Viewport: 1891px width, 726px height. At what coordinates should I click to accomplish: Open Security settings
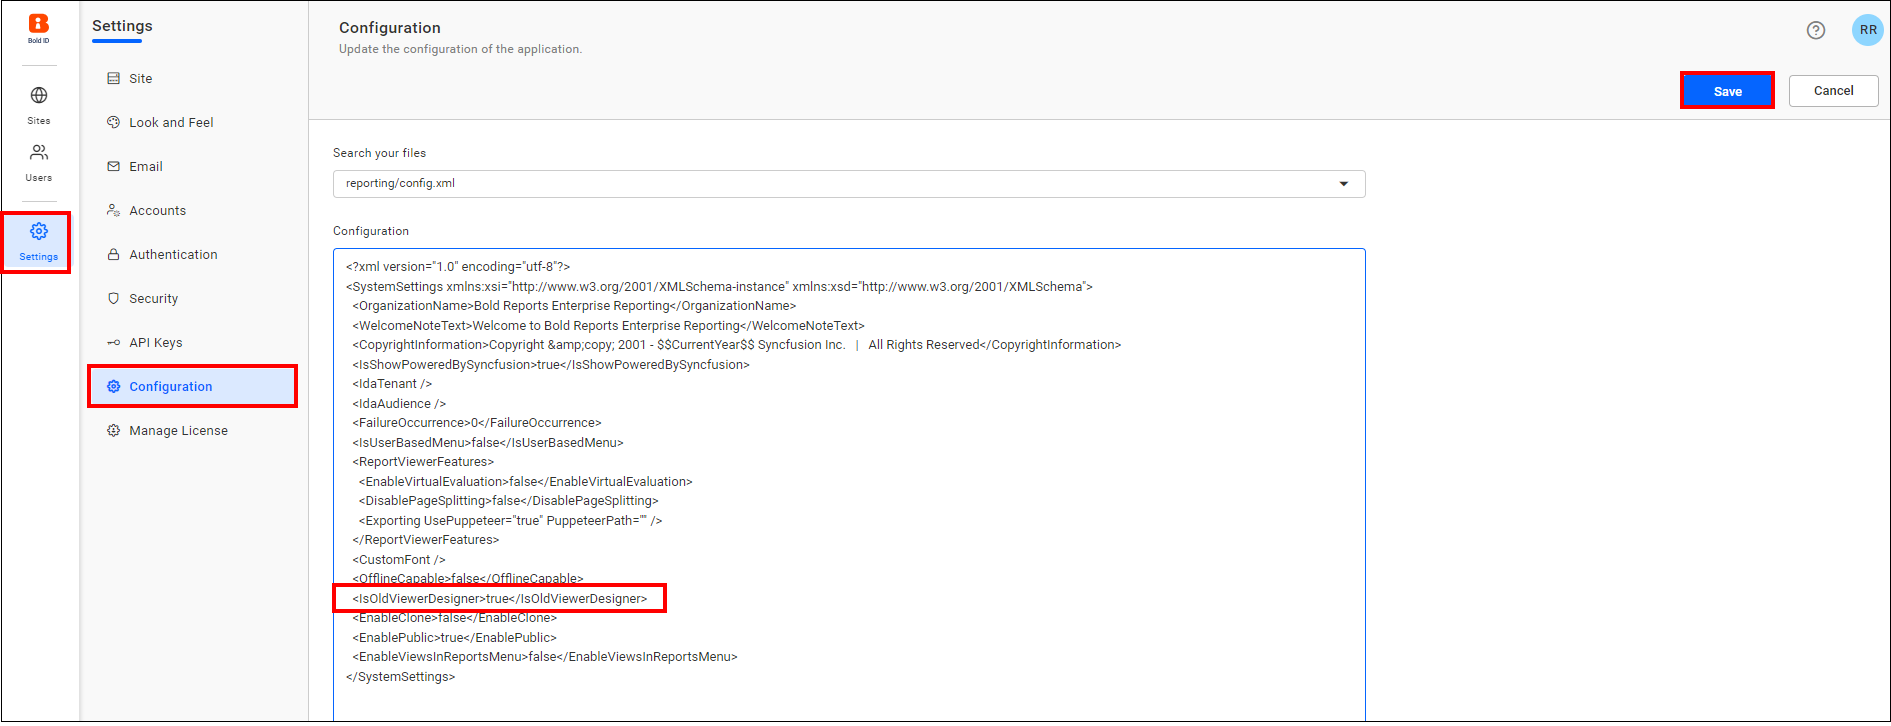tap(193, 298)
